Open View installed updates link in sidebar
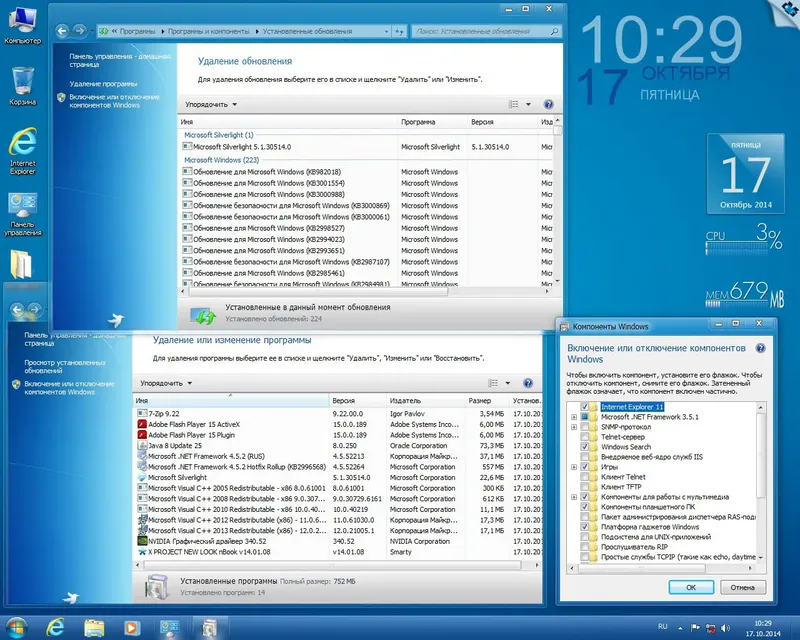This screenshot has width=800, height=640. pos(65,366)
